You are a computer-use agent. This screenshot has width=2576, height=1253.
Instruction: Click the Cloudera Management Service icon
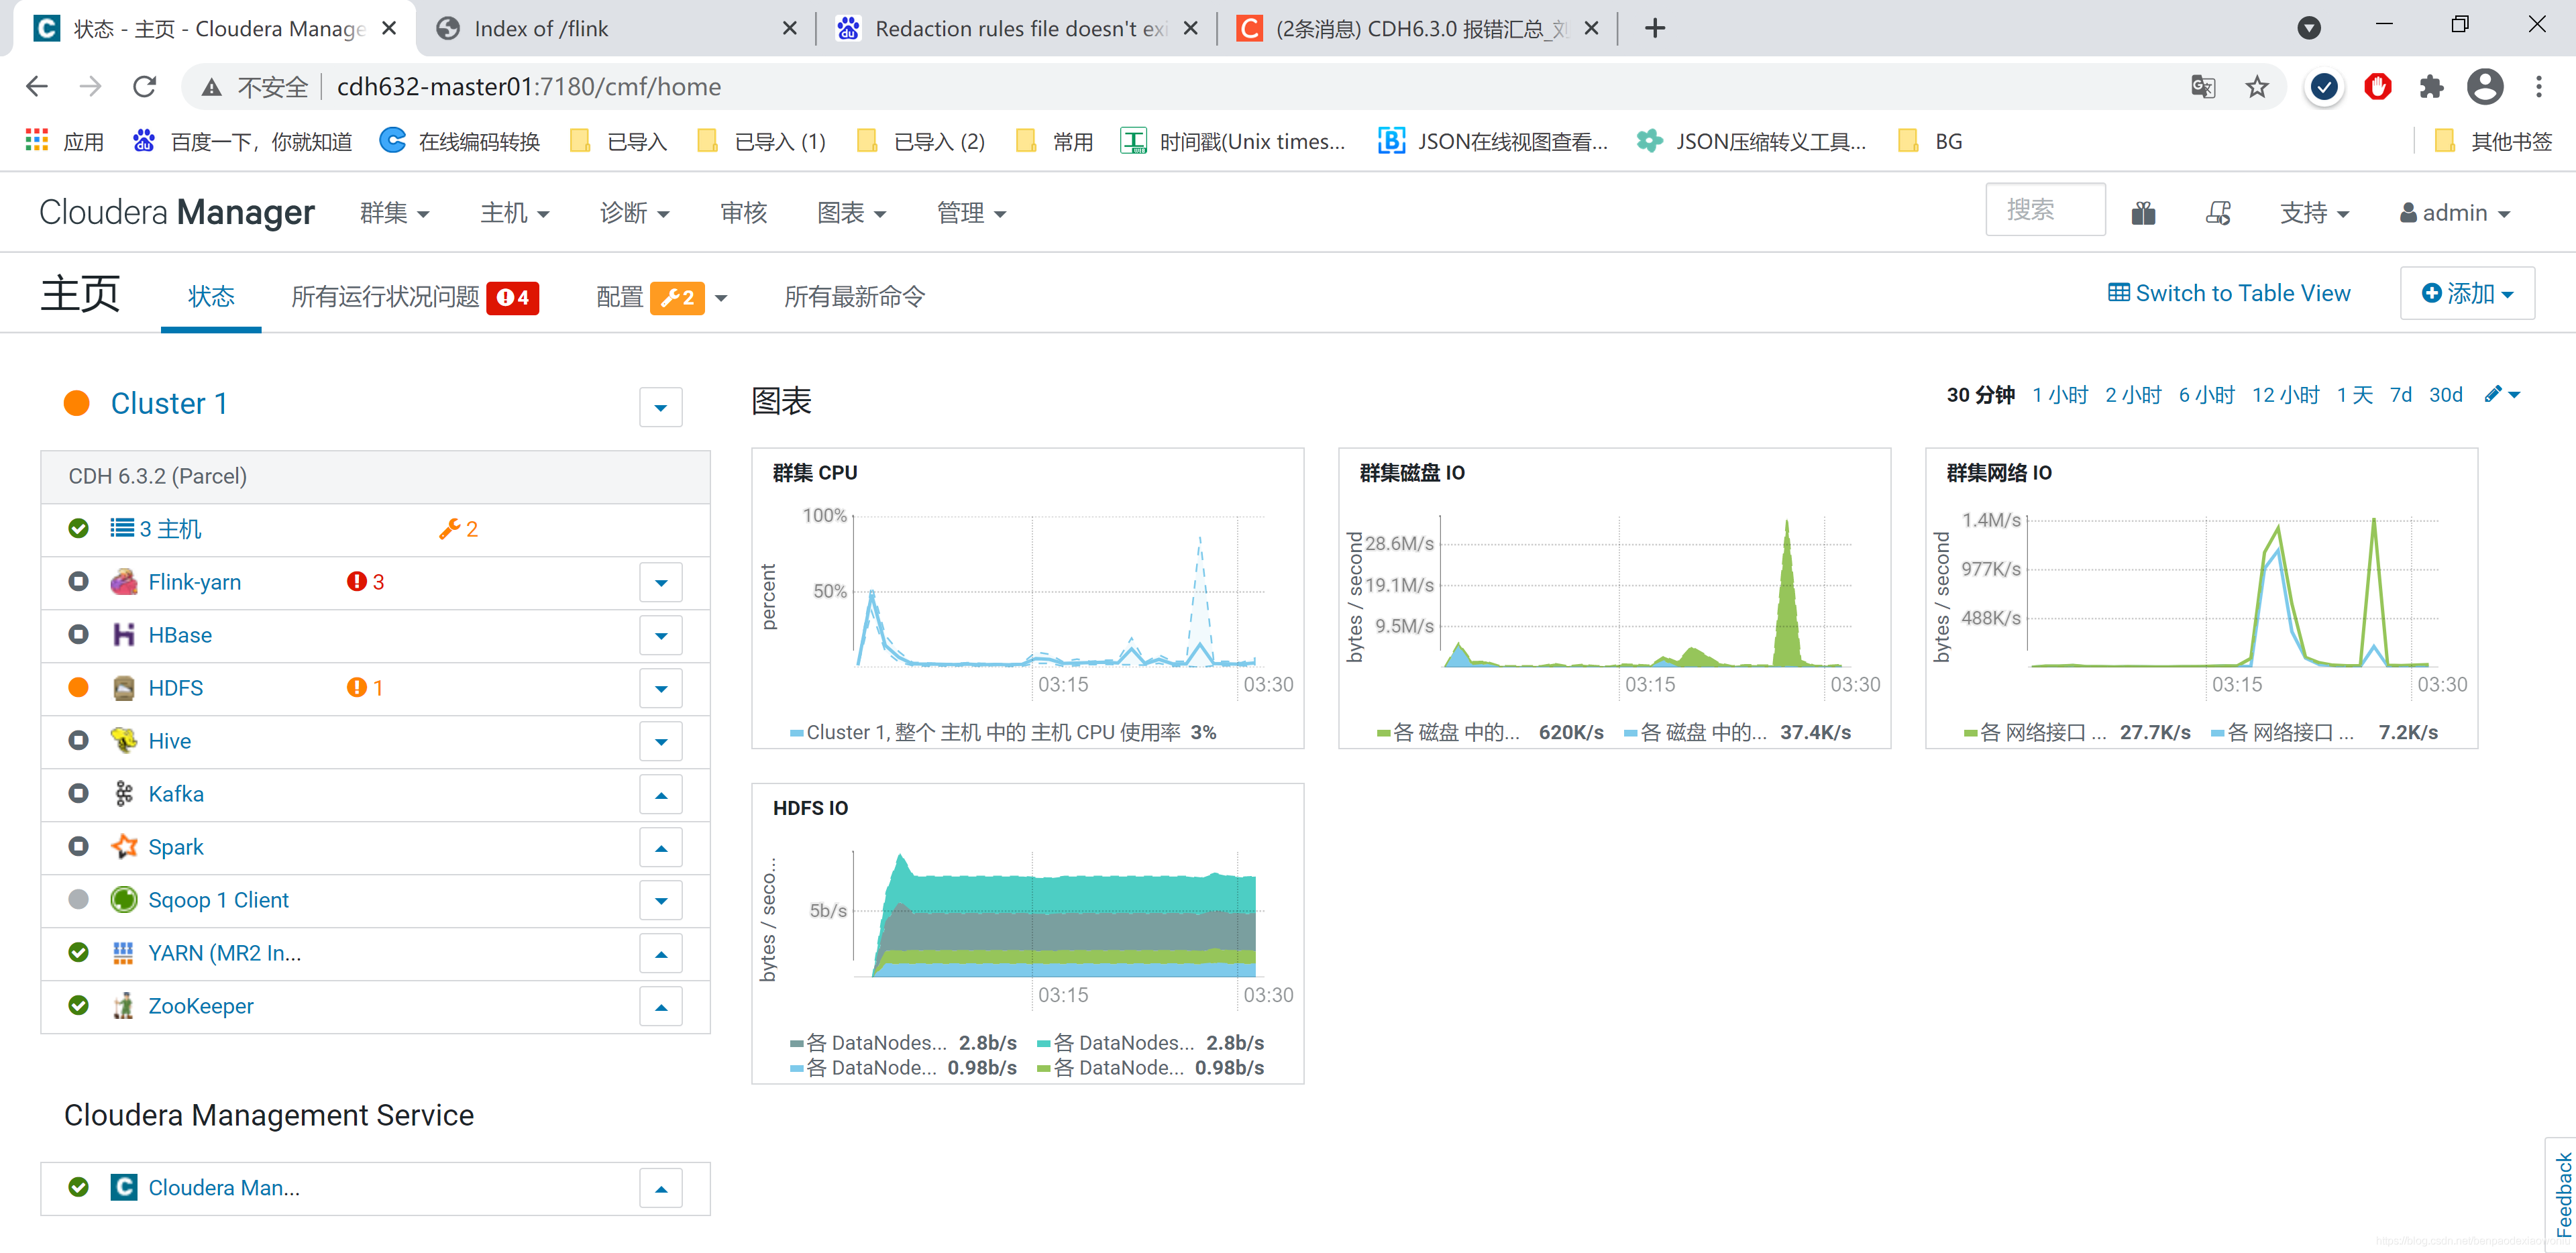124,1187
